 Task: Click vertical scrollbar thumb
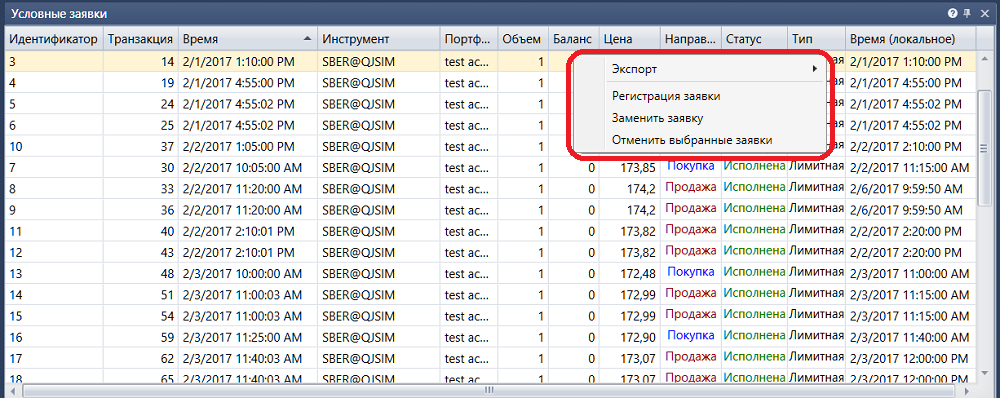click(983, 148)
